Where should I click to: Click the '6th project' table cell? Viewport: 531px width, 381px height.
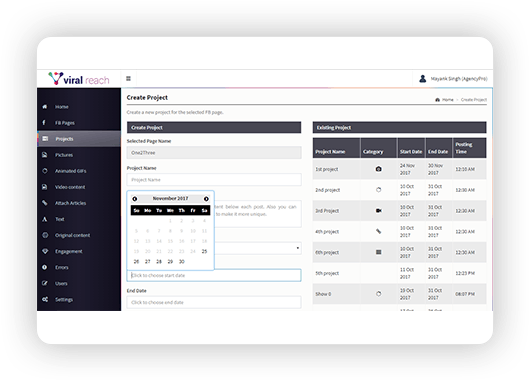coord(336,252)
